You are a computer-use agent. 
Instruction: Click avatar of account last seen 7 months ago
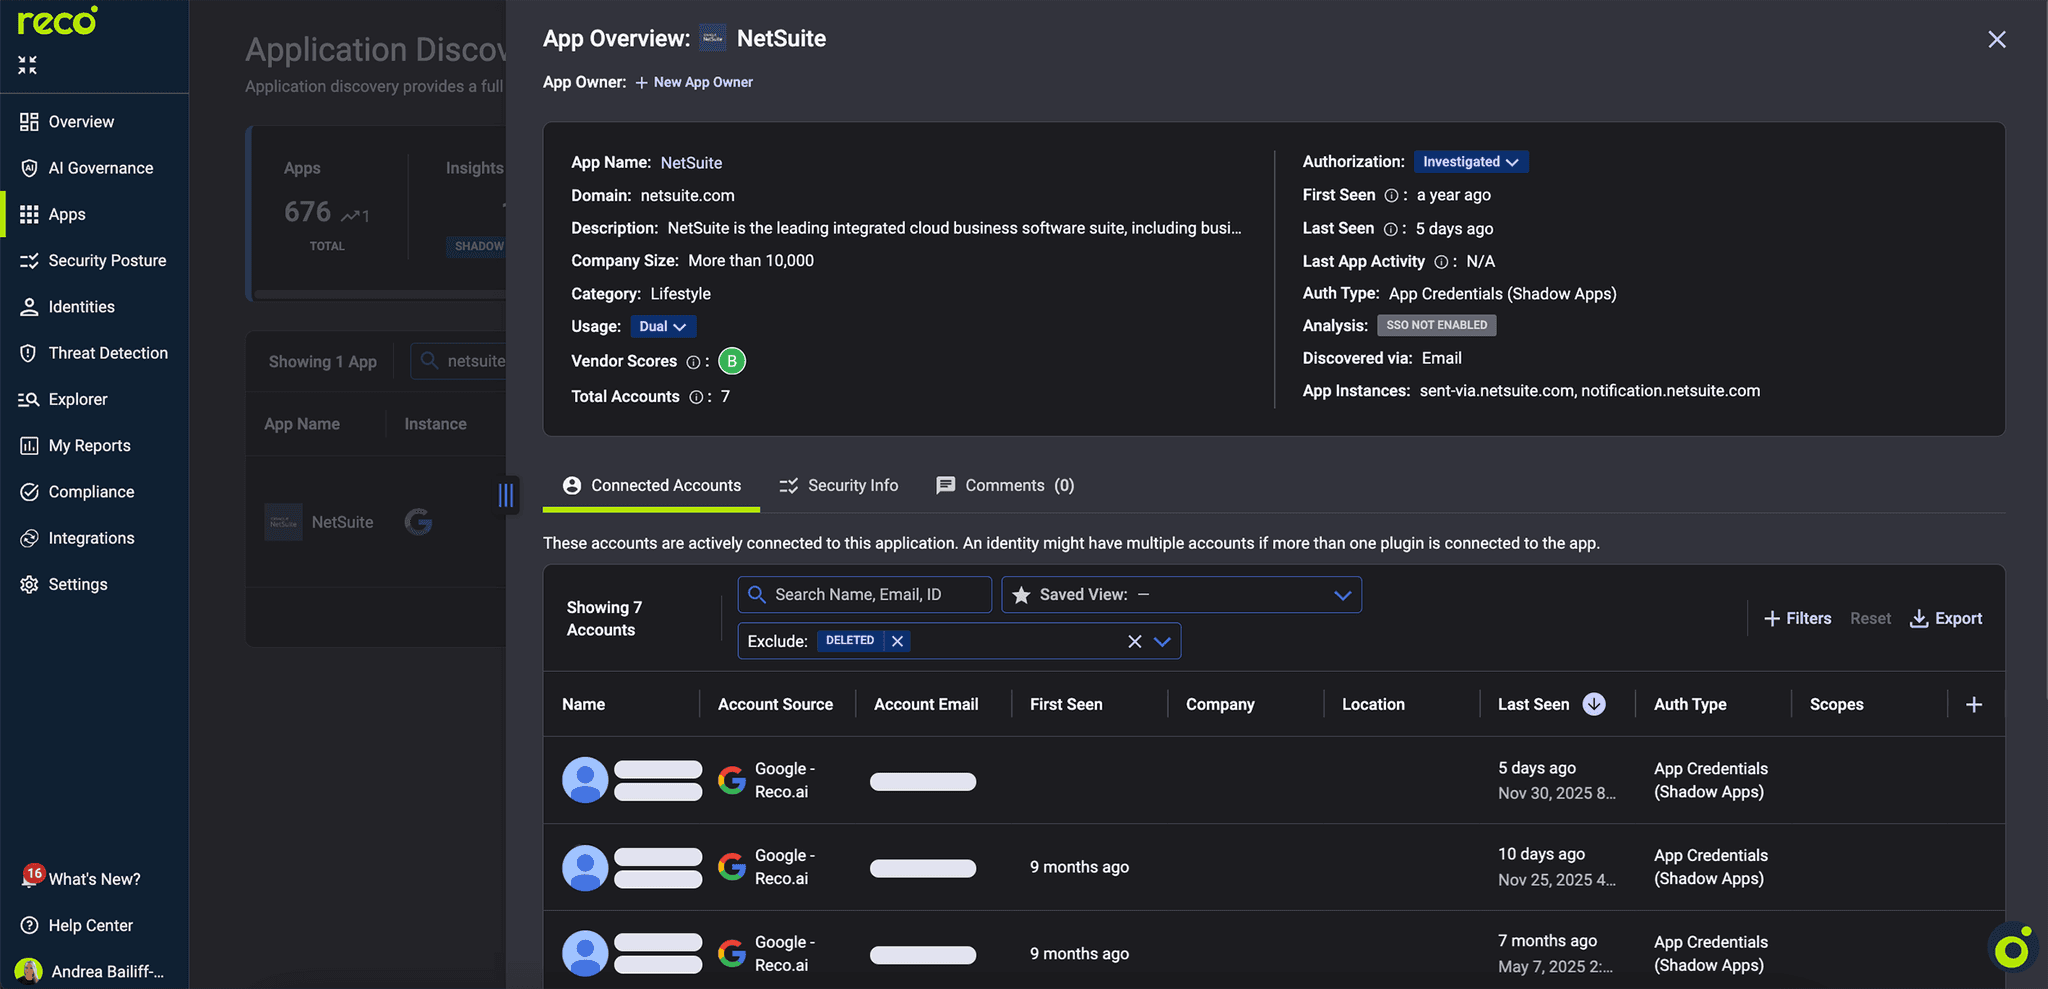(x=585, y=954)
